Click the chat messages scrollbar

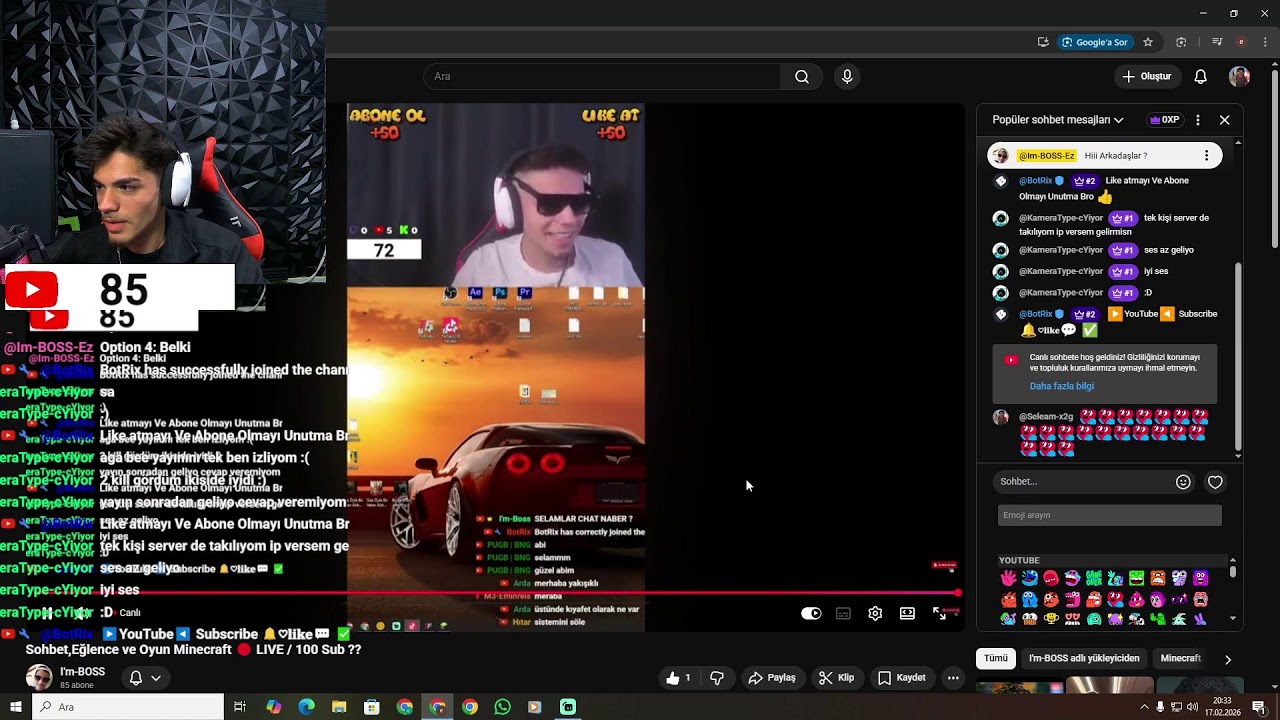[1238, 354]
